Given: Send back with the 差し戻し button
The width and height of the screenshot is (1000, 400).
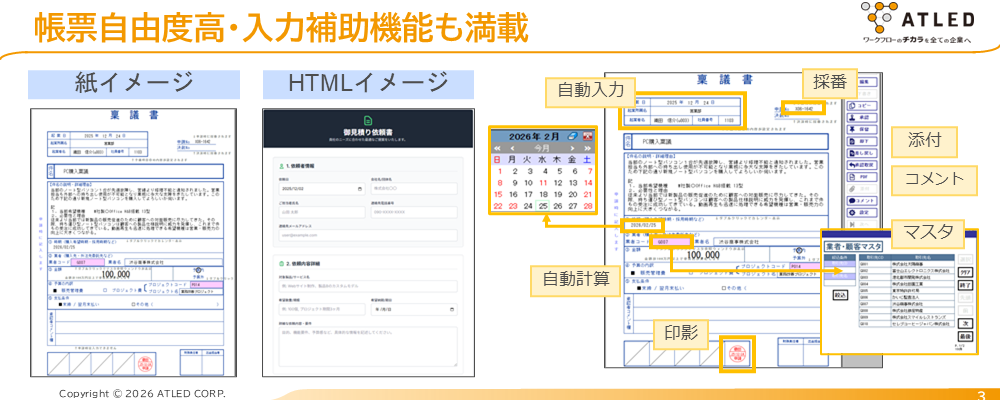Looking at the screenshot, I should click(862, 153).
